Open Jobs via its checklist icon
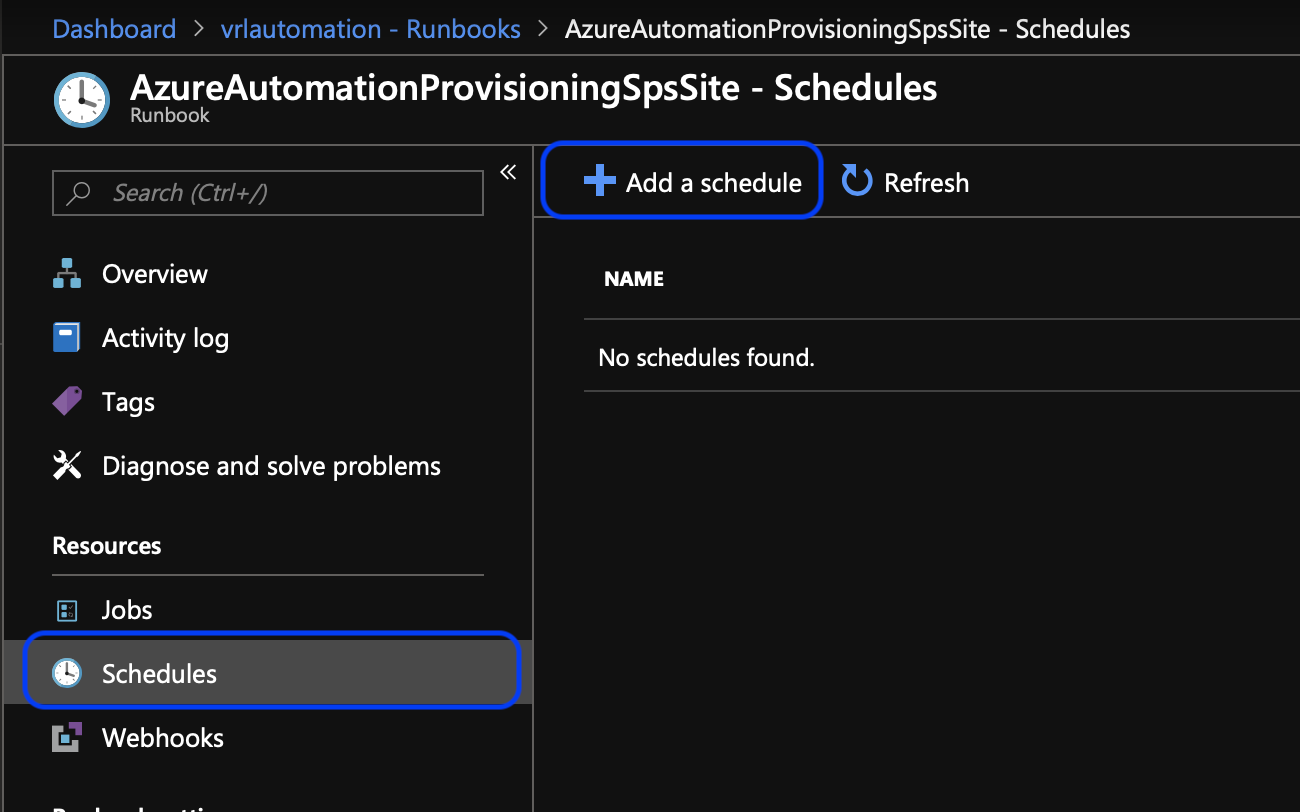Screen dimensions: 1300x812 tap(67, 610)
